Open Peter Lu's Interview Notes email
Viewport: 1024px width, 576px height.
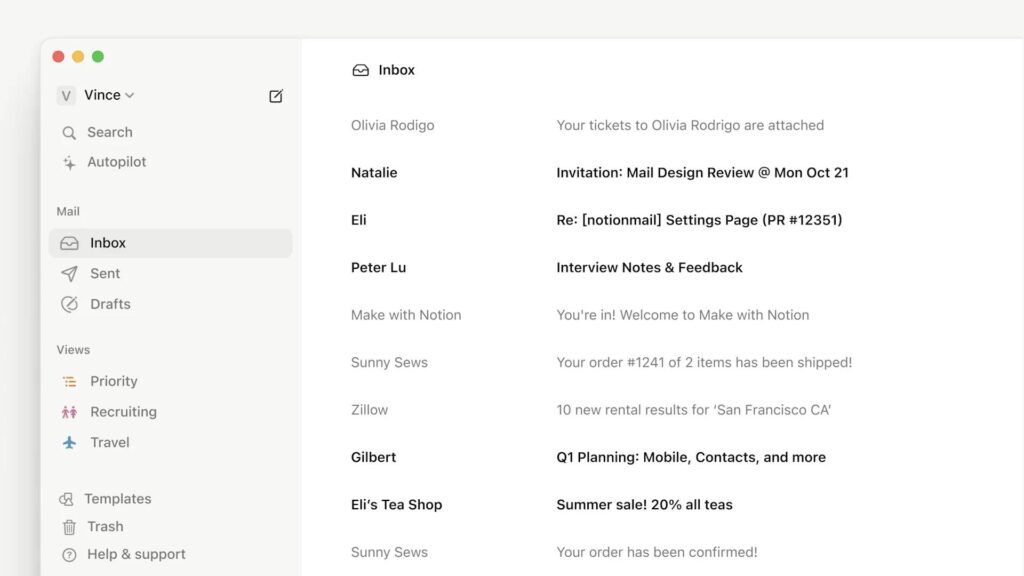pyautogui.click(x=662, y=268)
